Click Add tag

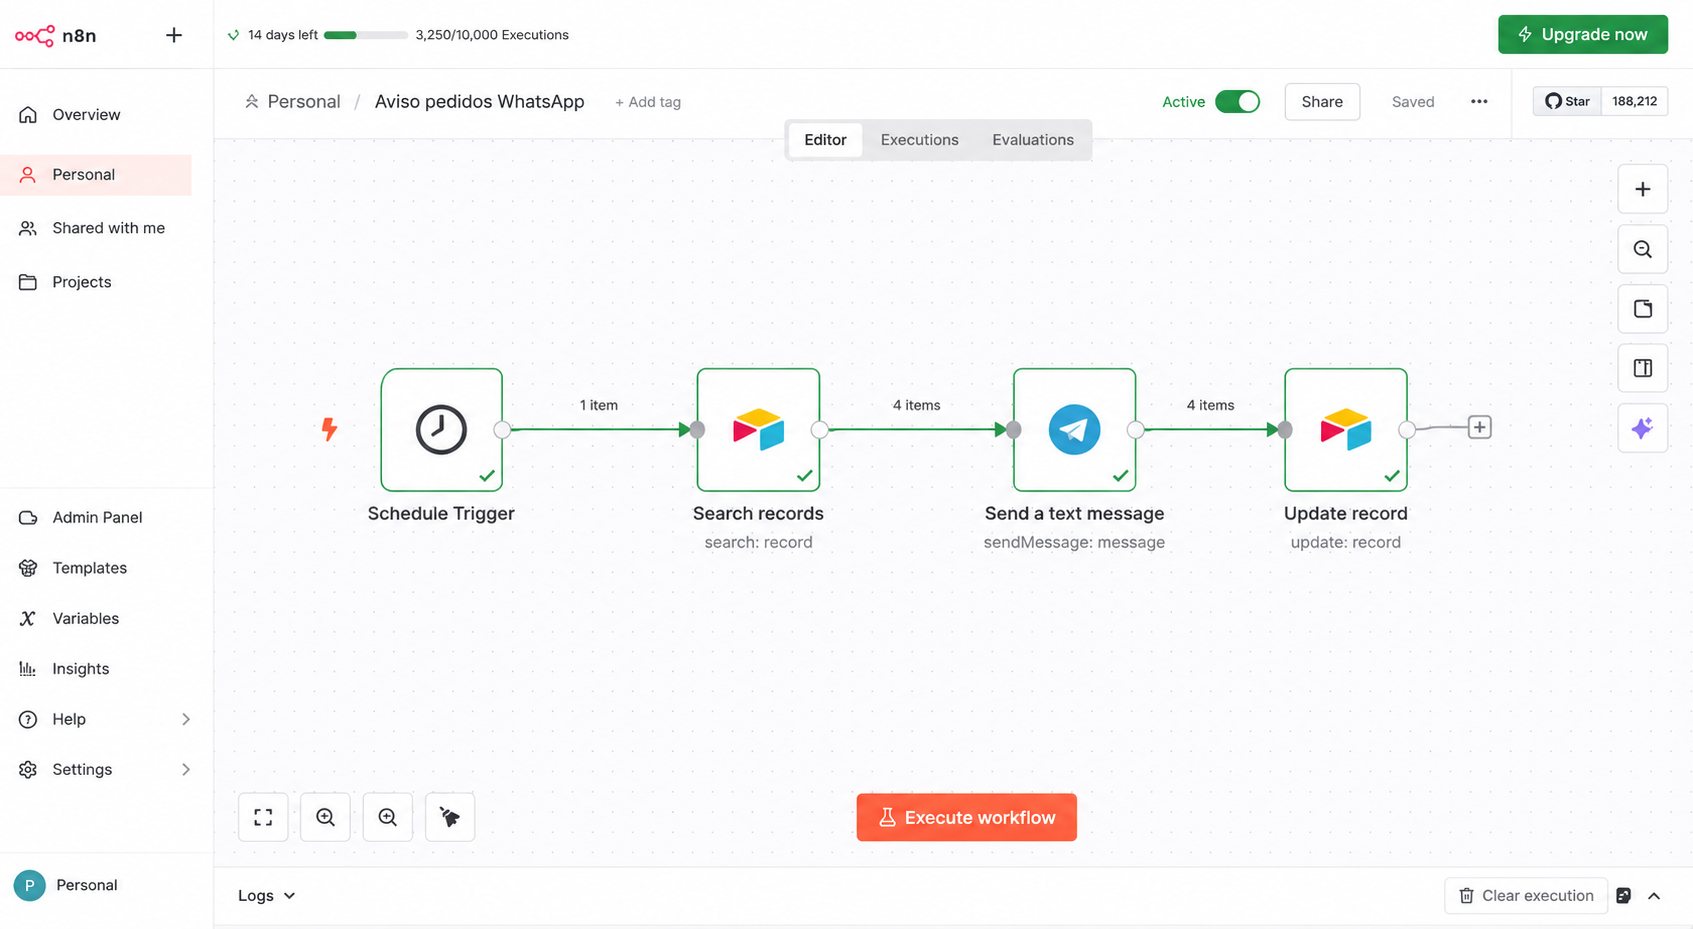coord(648,102)
